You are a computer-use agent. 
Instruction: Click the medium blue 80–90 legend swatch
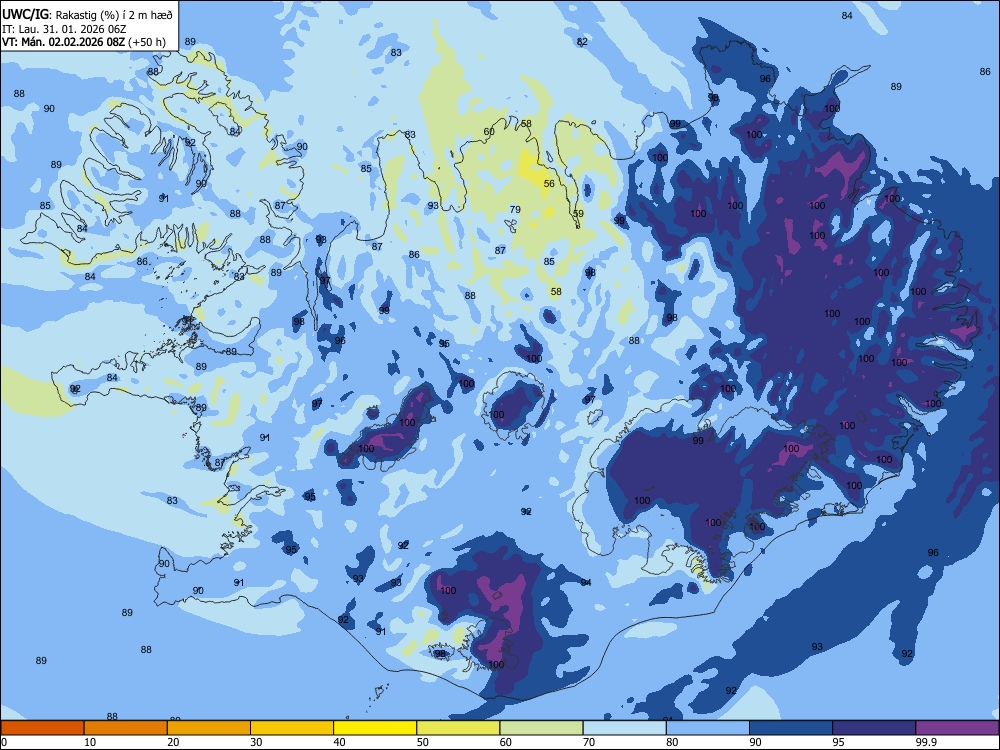point(708,728)
